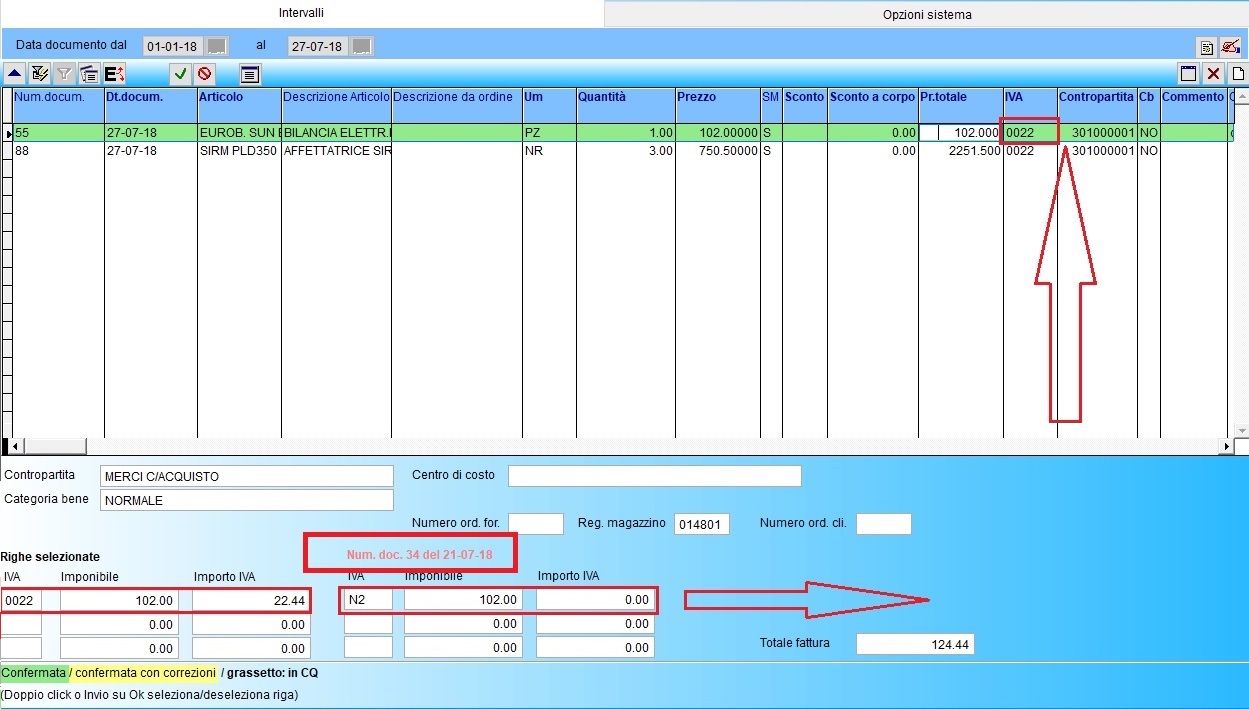Open the Opzioni sistema tab
Screen dimensions: 1249x709
coord(926,14)
